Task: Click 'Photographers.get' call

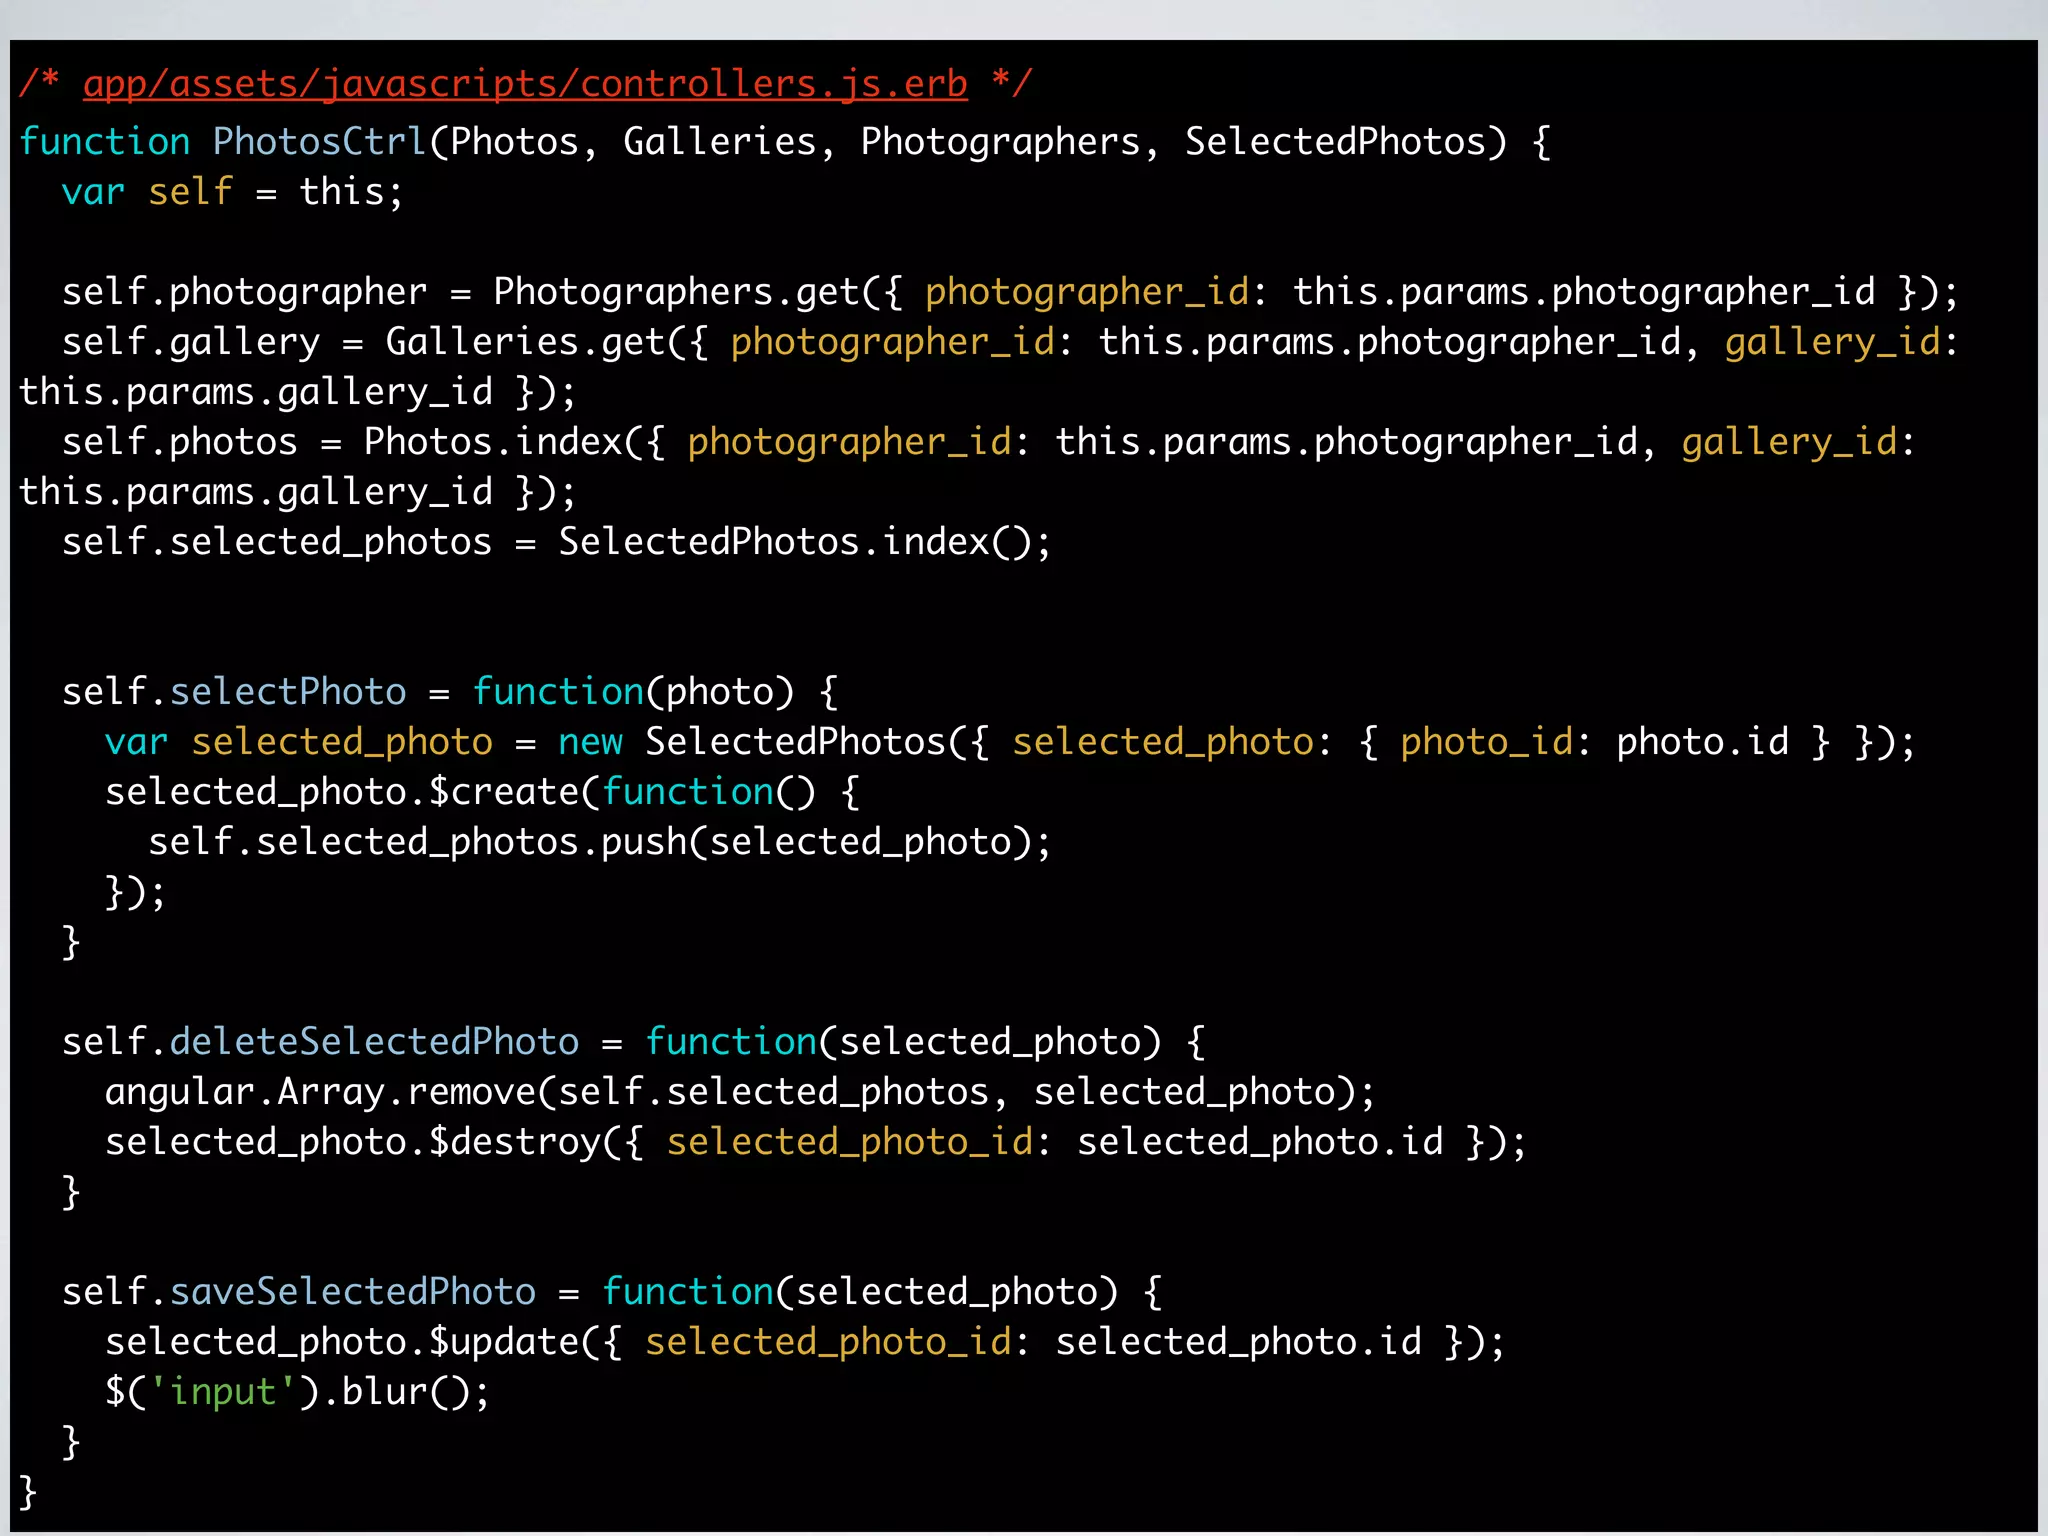Action: [676, 292]
